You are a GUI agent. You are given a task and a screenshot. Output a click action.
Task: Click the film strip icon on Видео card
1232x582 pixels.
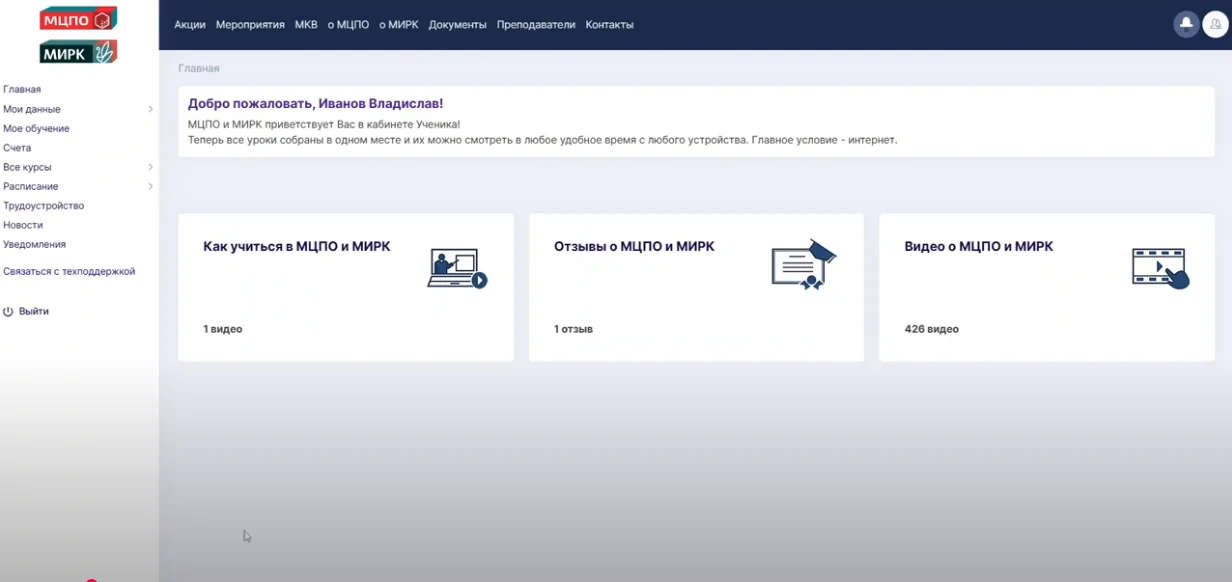click(1160, 268)
